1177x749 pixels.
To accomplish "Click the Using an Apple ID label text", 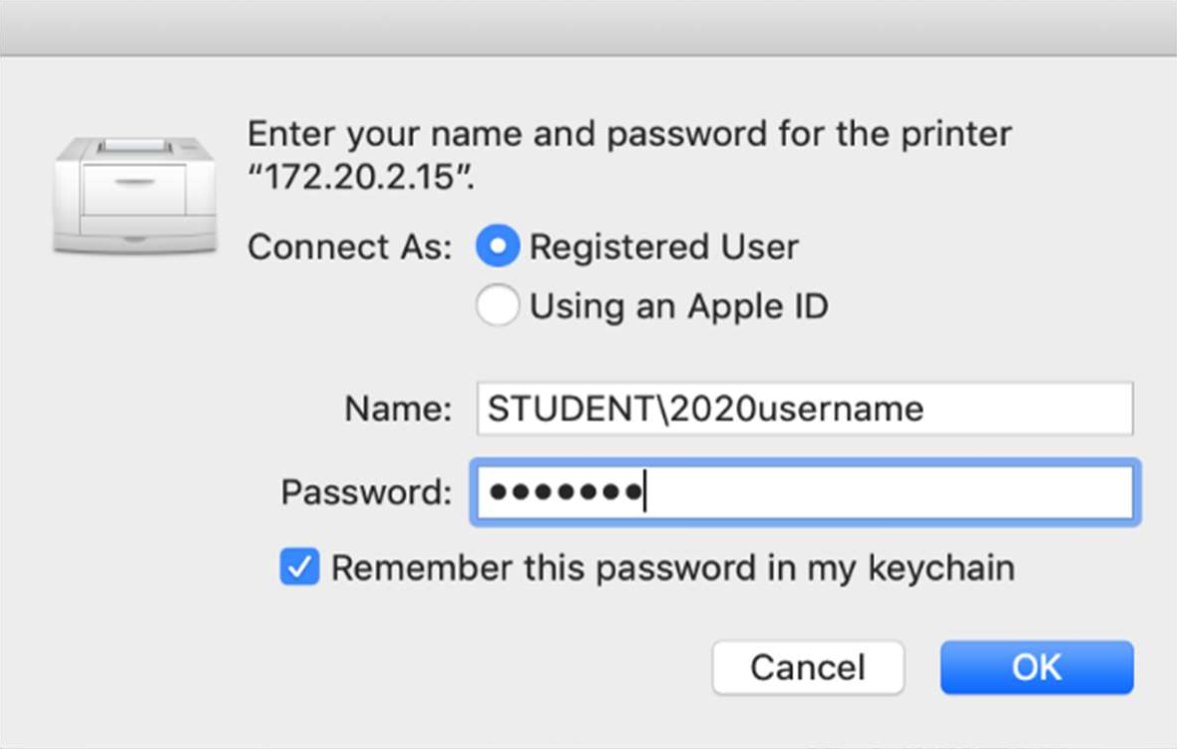I will pyautogui.click(x=679, y=306).
